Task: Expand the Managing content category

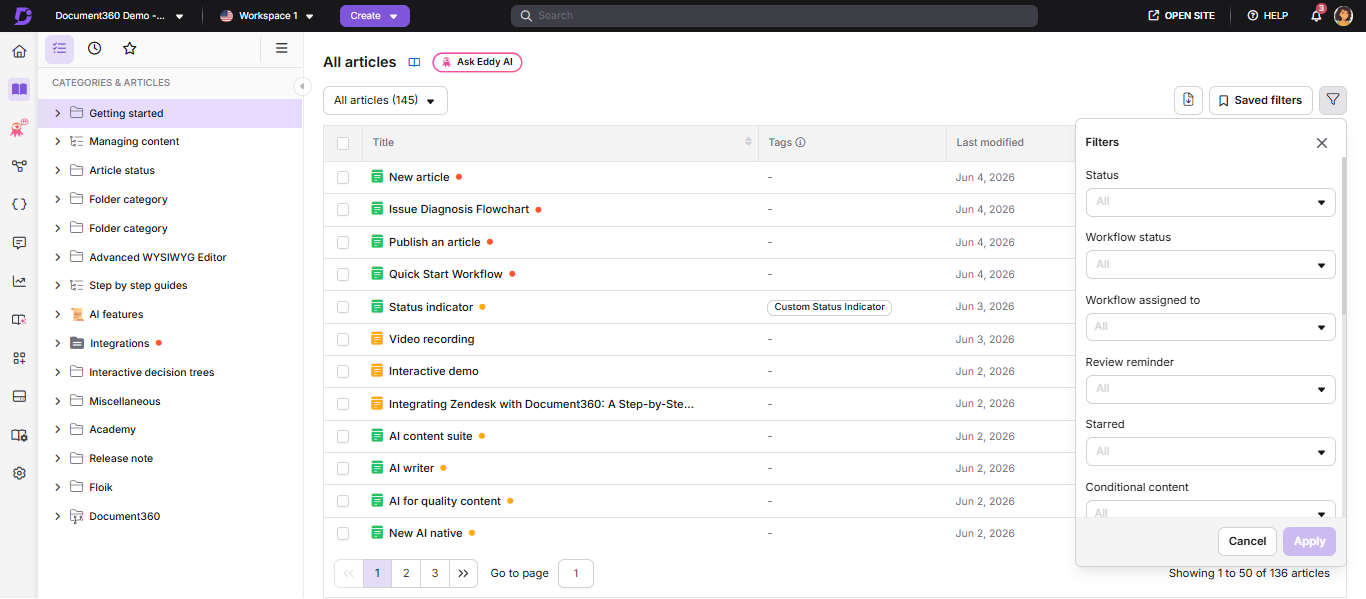Action: click(x=58, y=142)
